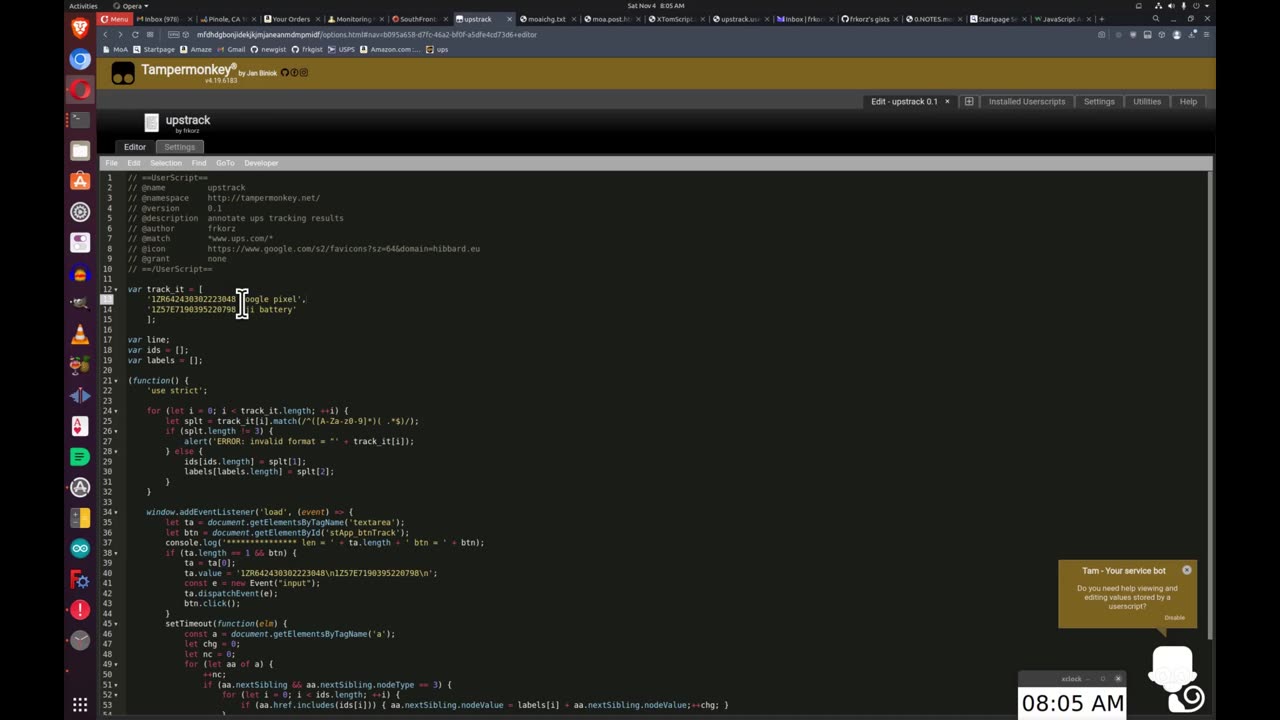Collapse the code fold at line 12
The height and width of the screenshot is (720, 1280).
(118, 289)
